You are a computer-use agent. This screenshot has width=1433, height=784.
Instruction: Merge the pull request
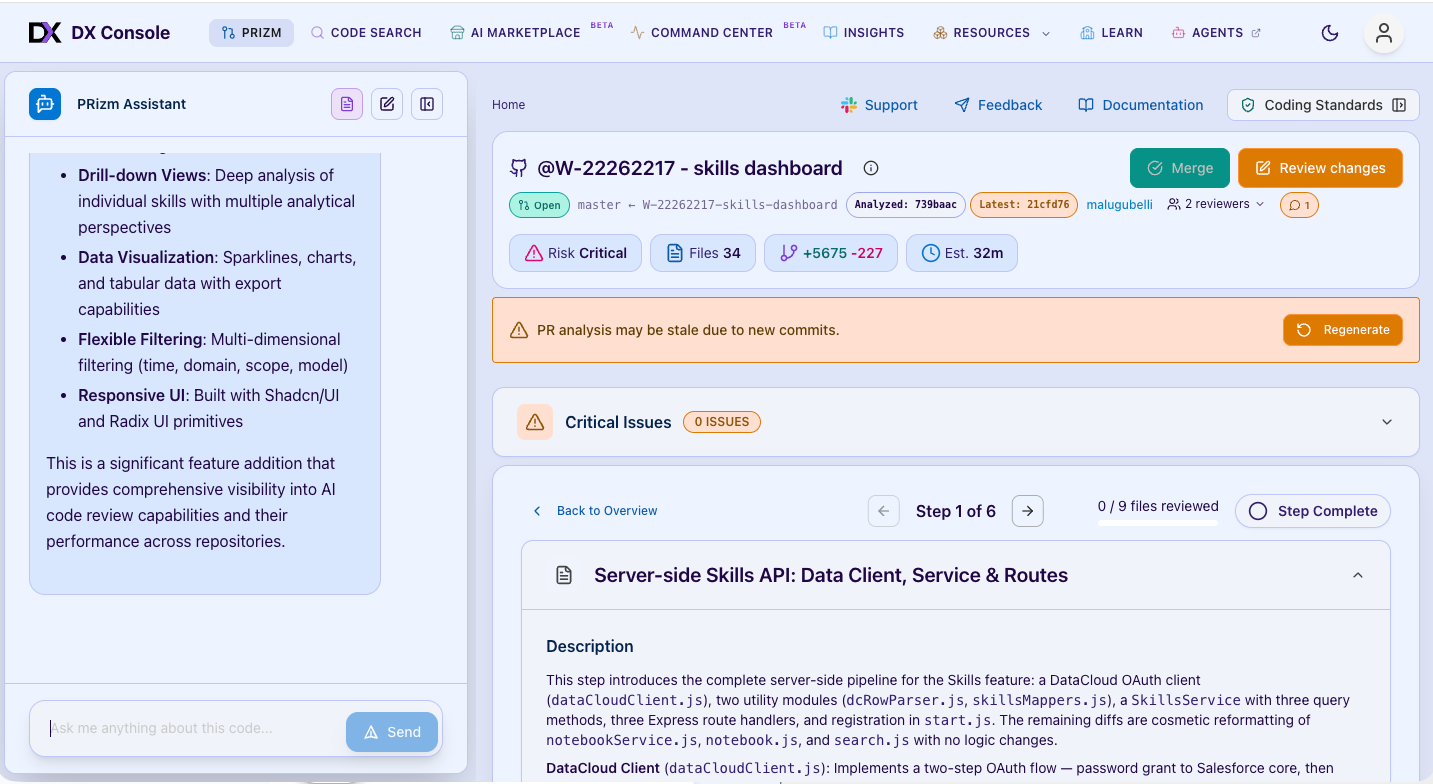1180,168
